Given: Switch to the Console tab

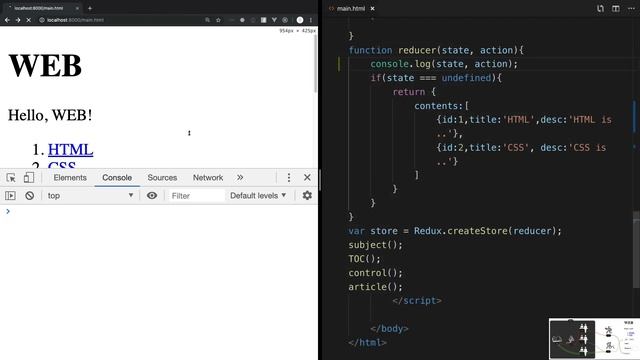Looking at the screenshot, I should tap(117, 178).
